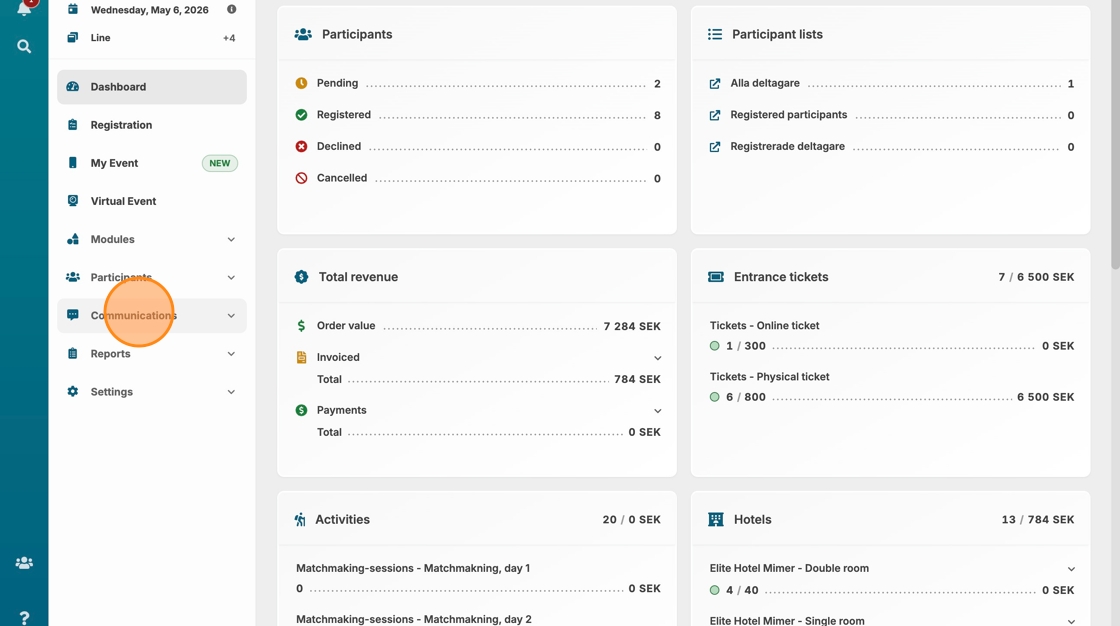Expand the Reports menu chevron
This screenshot has height=626, width=1120.
point(231,354)
